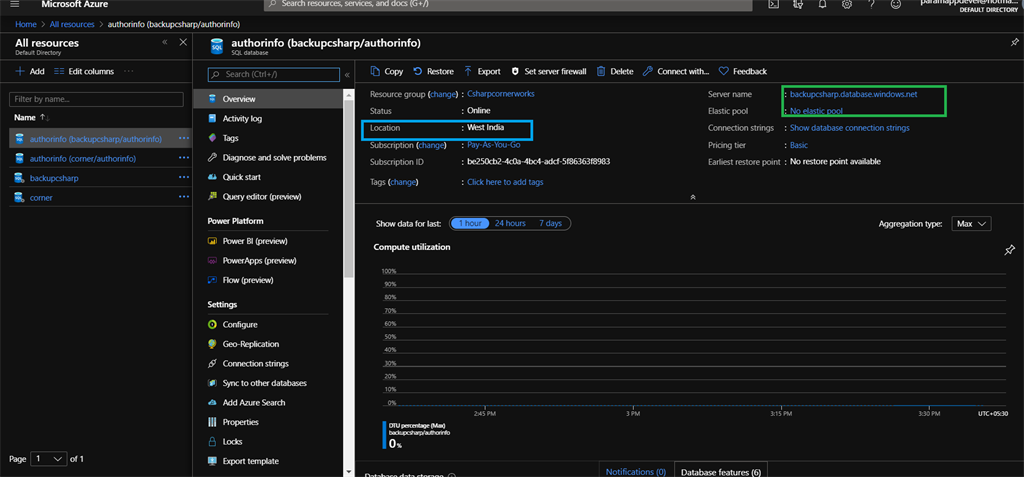Click Show database connection strings link
The image size is (1024, 477).
[x=850, y=128]
